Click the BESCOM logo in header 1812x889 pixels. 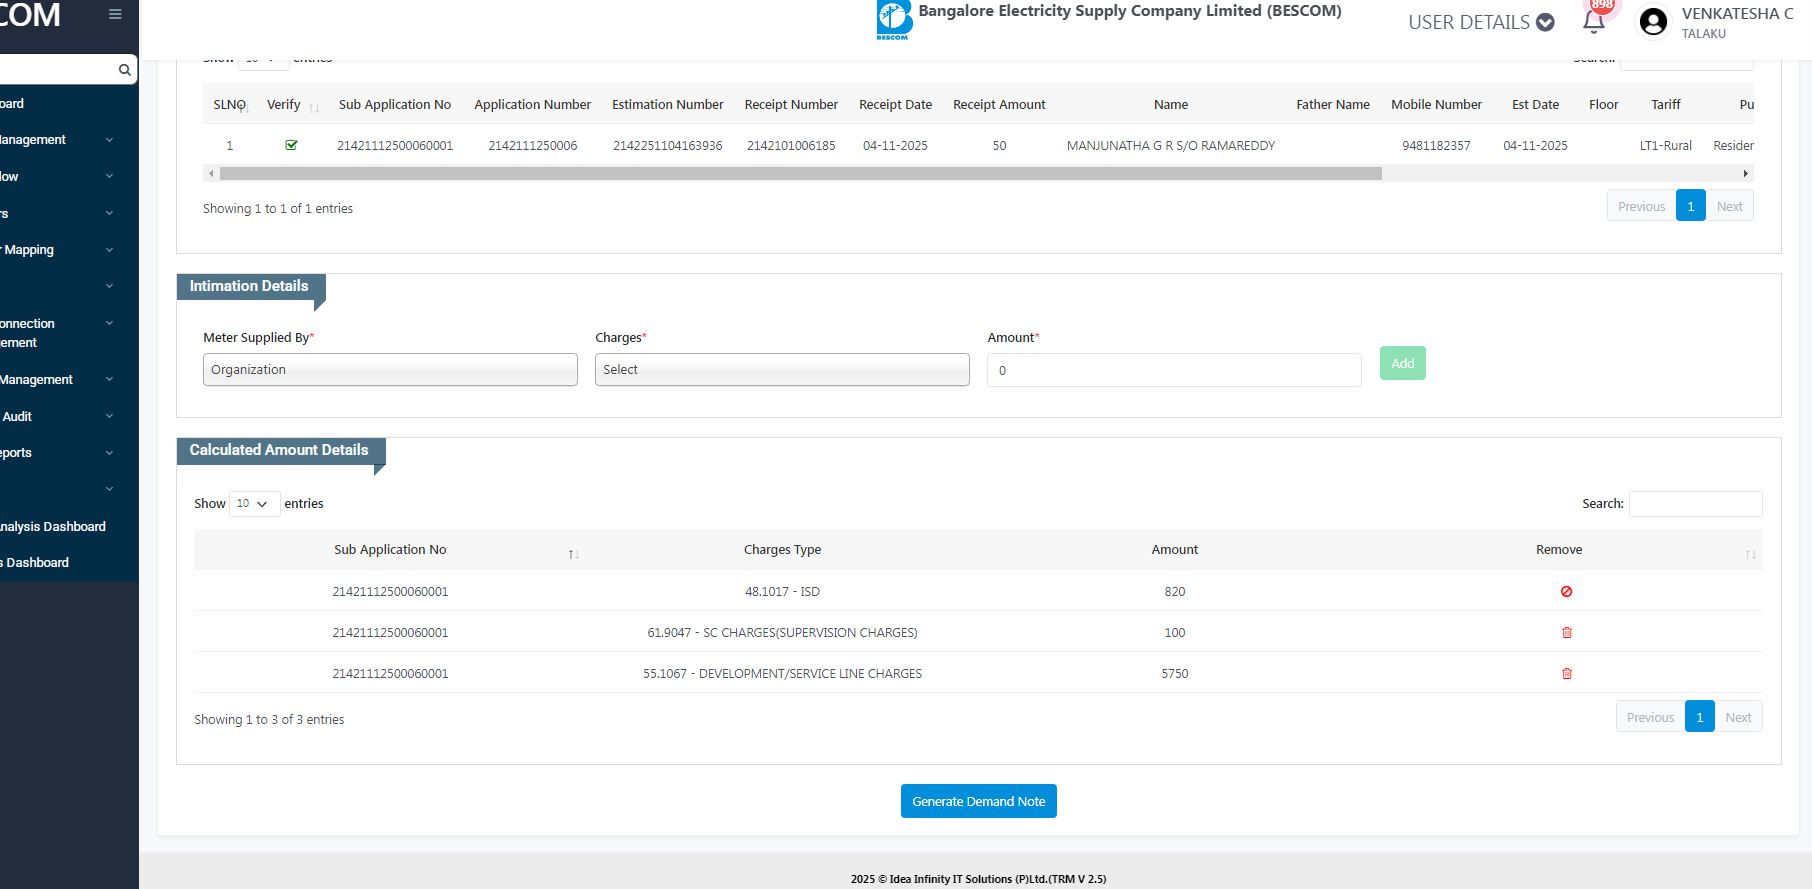(x=893, y=20)
